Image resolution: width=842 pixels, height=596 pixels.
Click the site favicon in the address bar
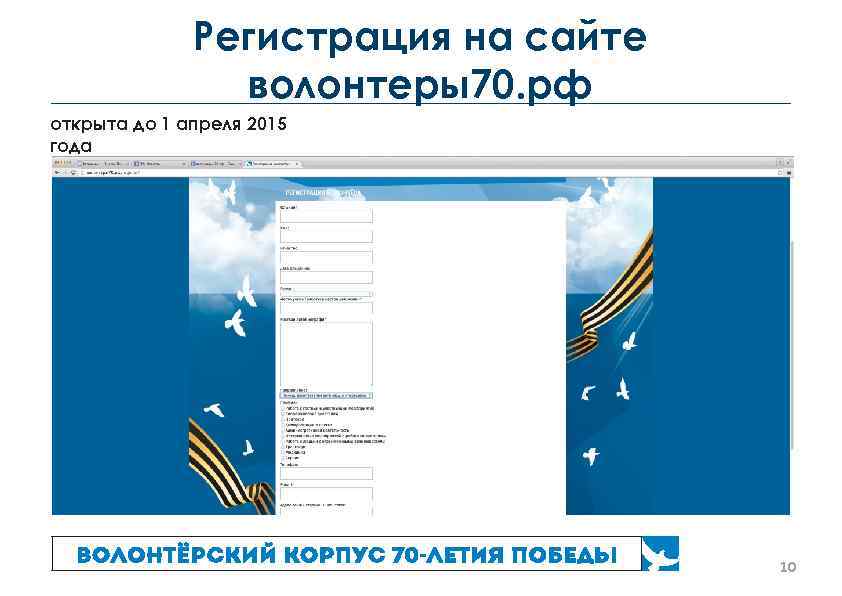pos(84,171)
